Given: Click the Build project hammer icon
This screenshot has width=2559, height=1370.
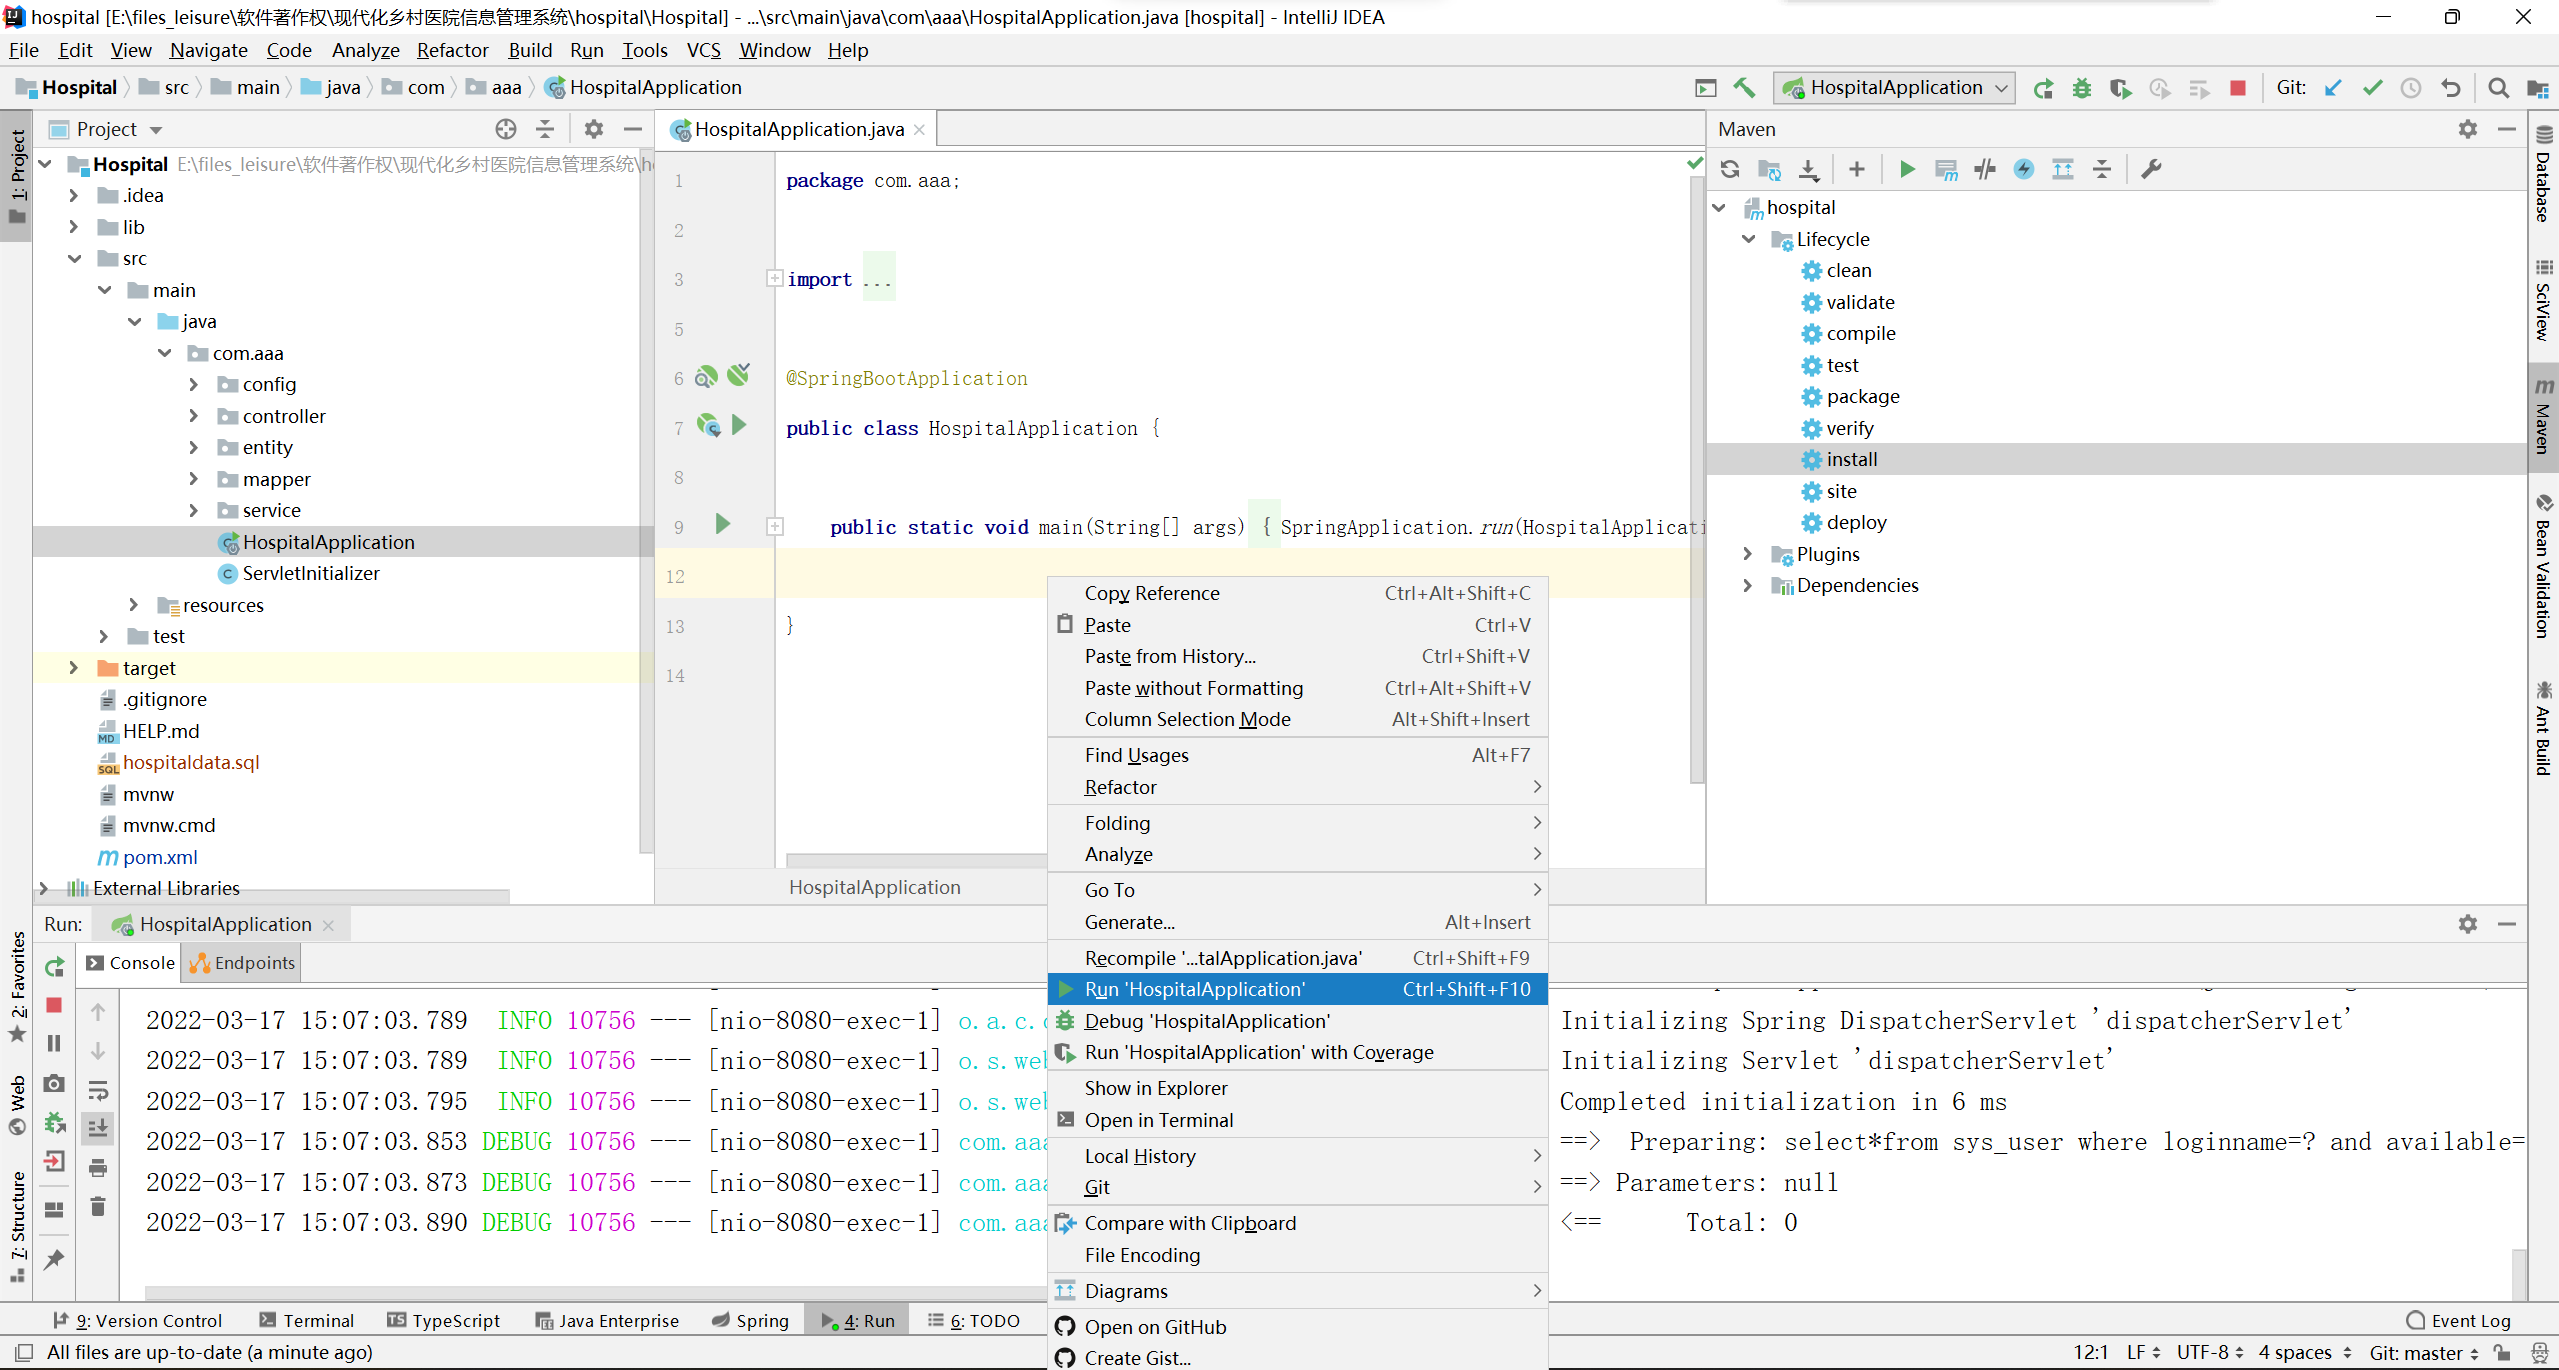Looking at the screenshot, I should click(x=1744, y=88).
